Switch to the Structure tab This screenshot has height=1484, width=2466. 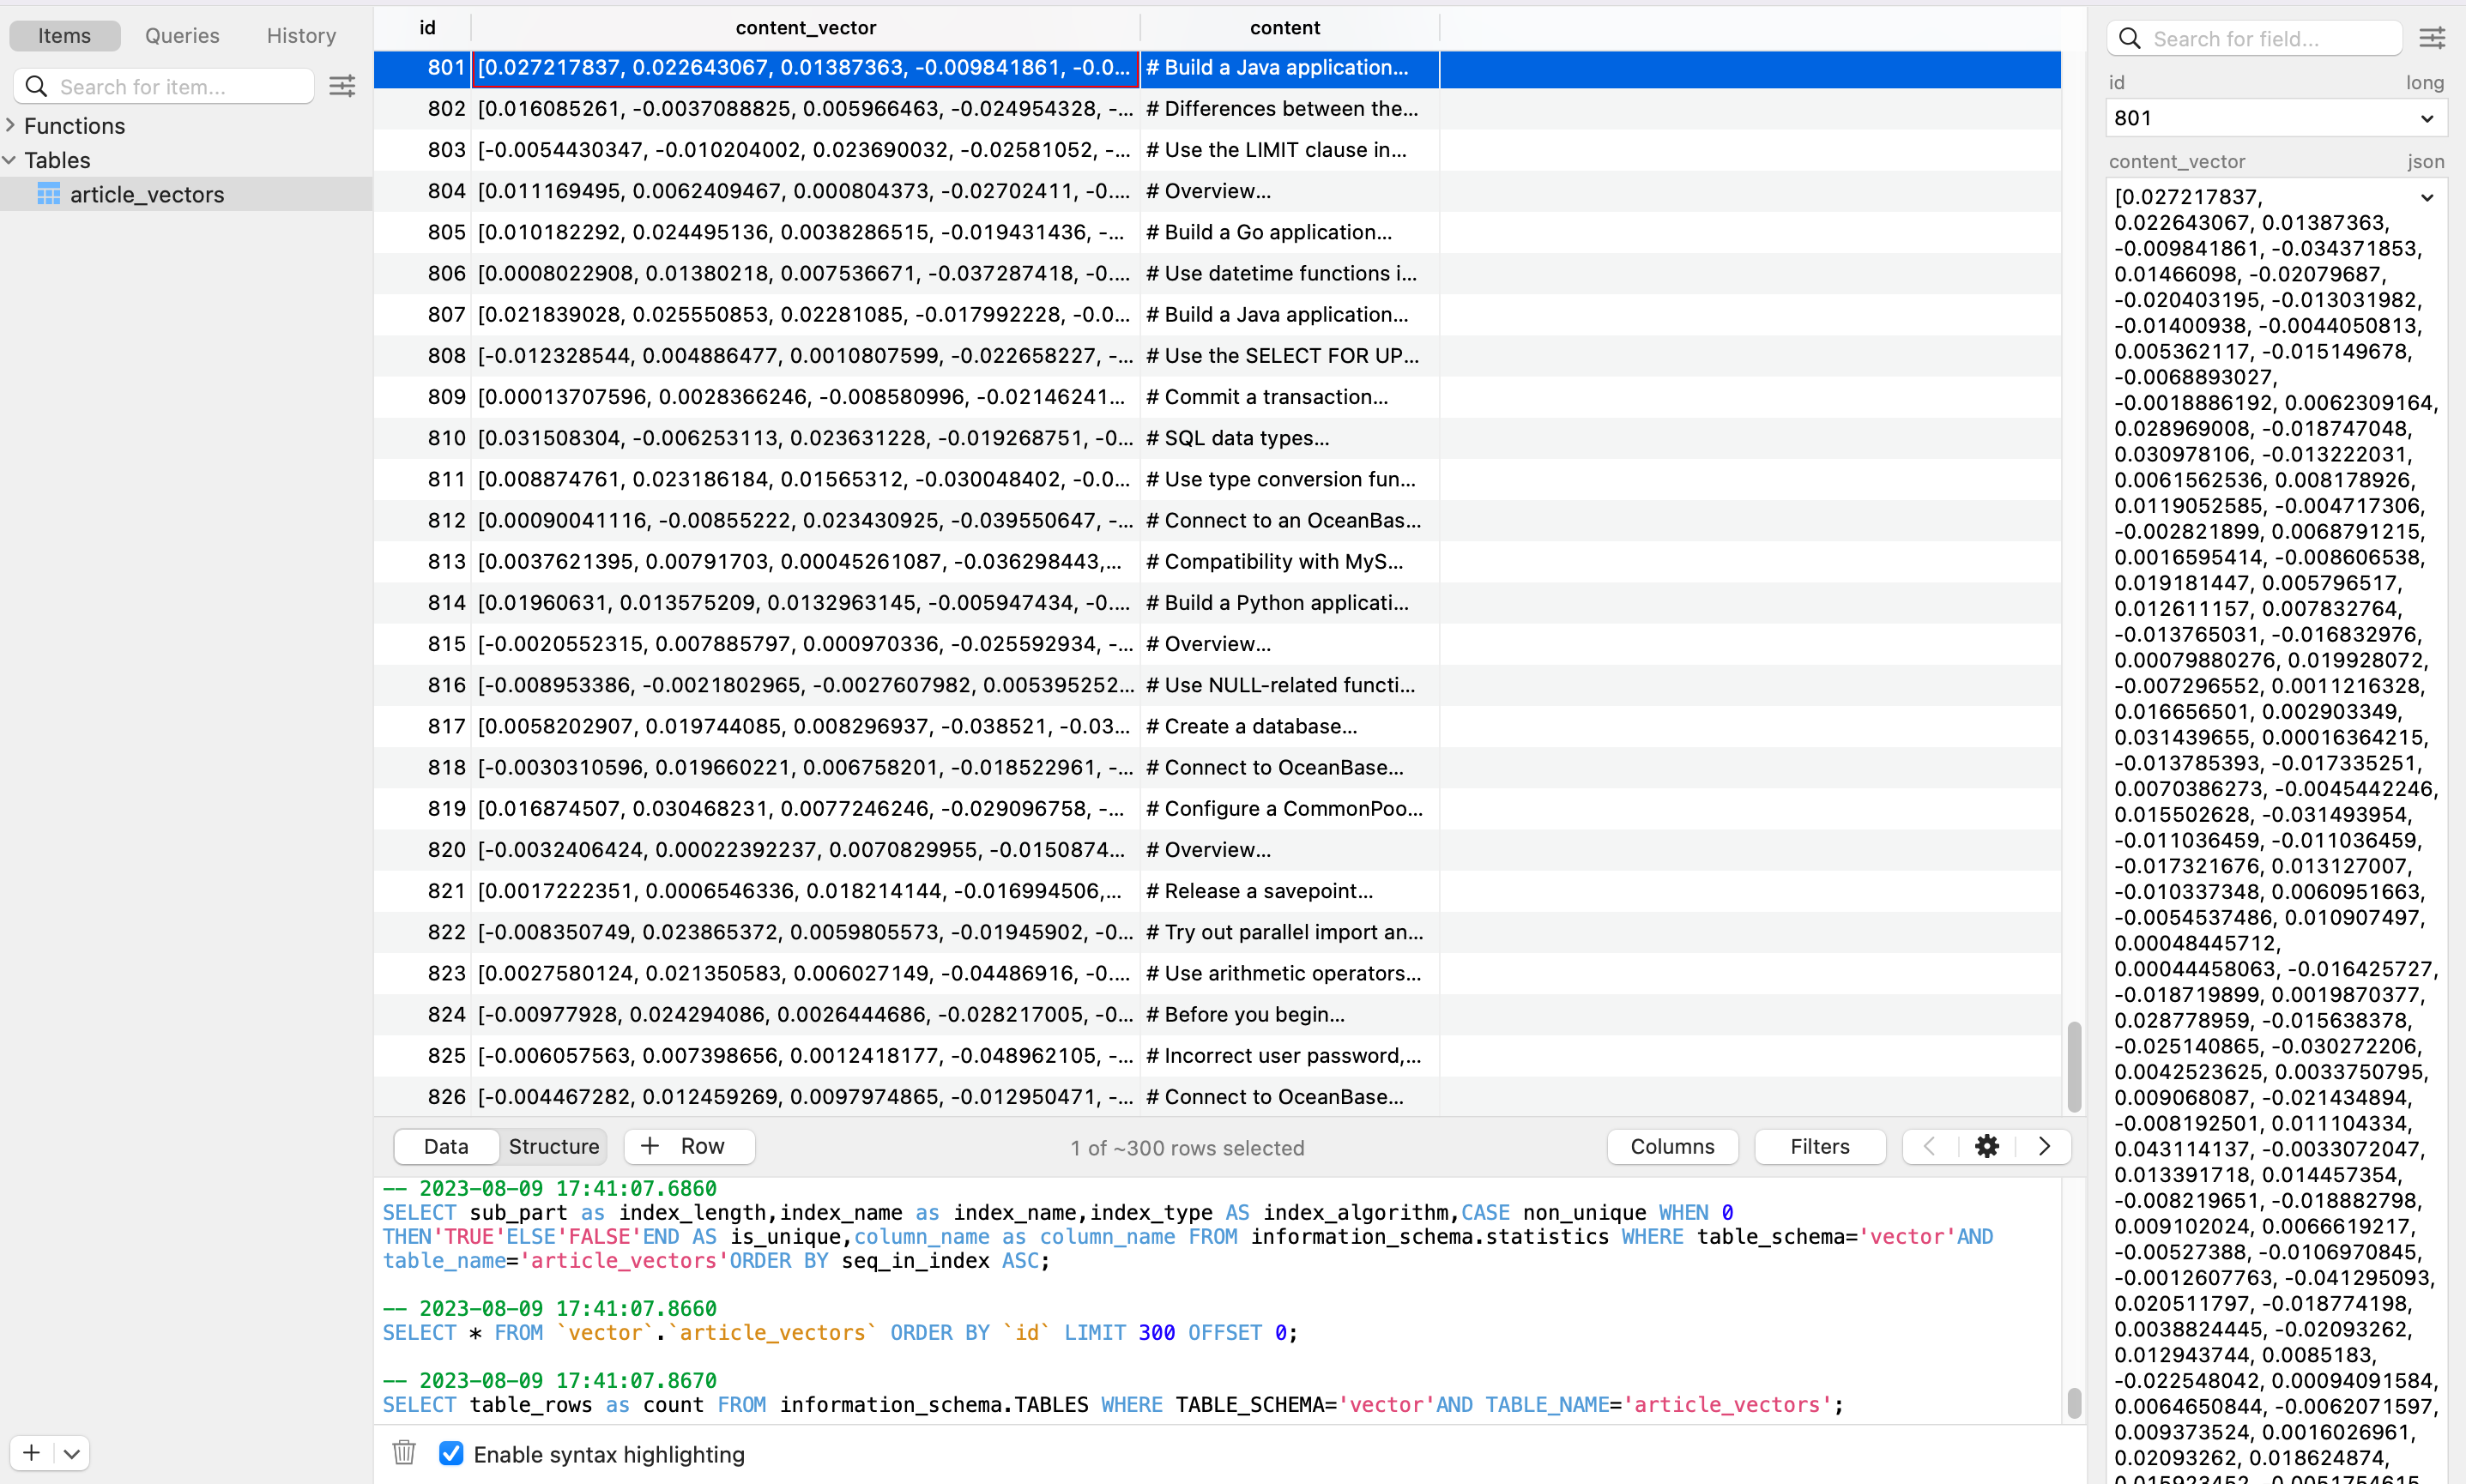click(553, 1146)
